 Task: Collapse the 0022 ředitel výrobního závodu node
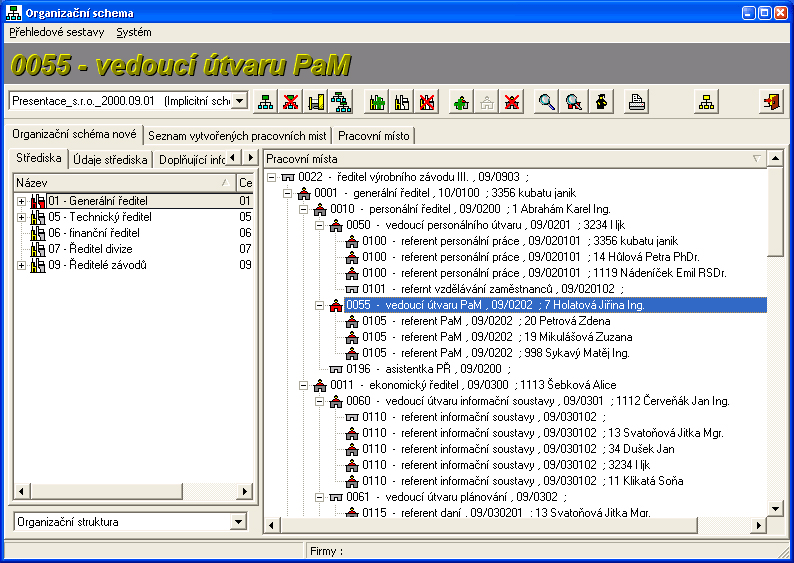tap(271, 177)
